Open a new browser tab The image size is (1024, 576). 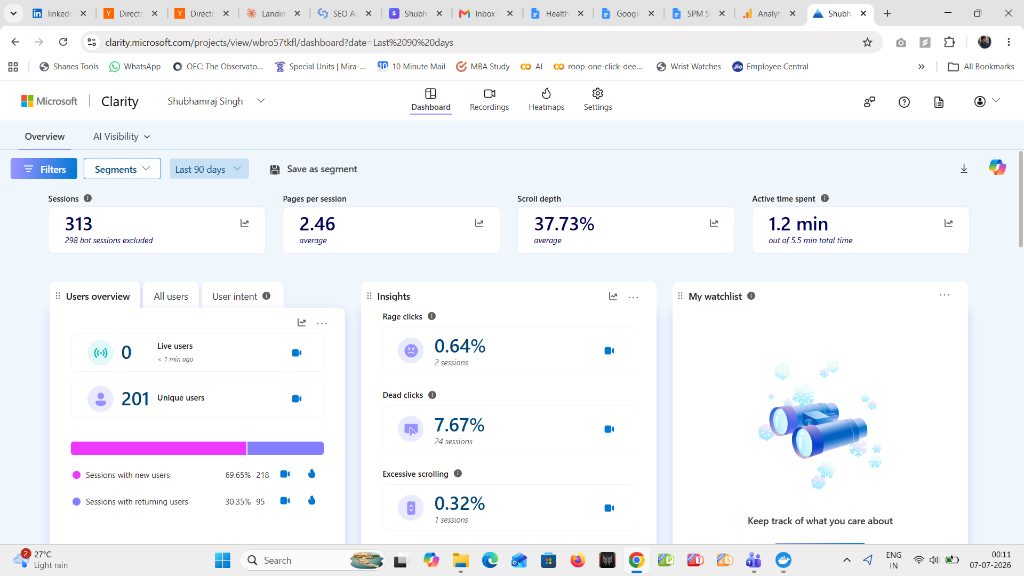(887, 13)
